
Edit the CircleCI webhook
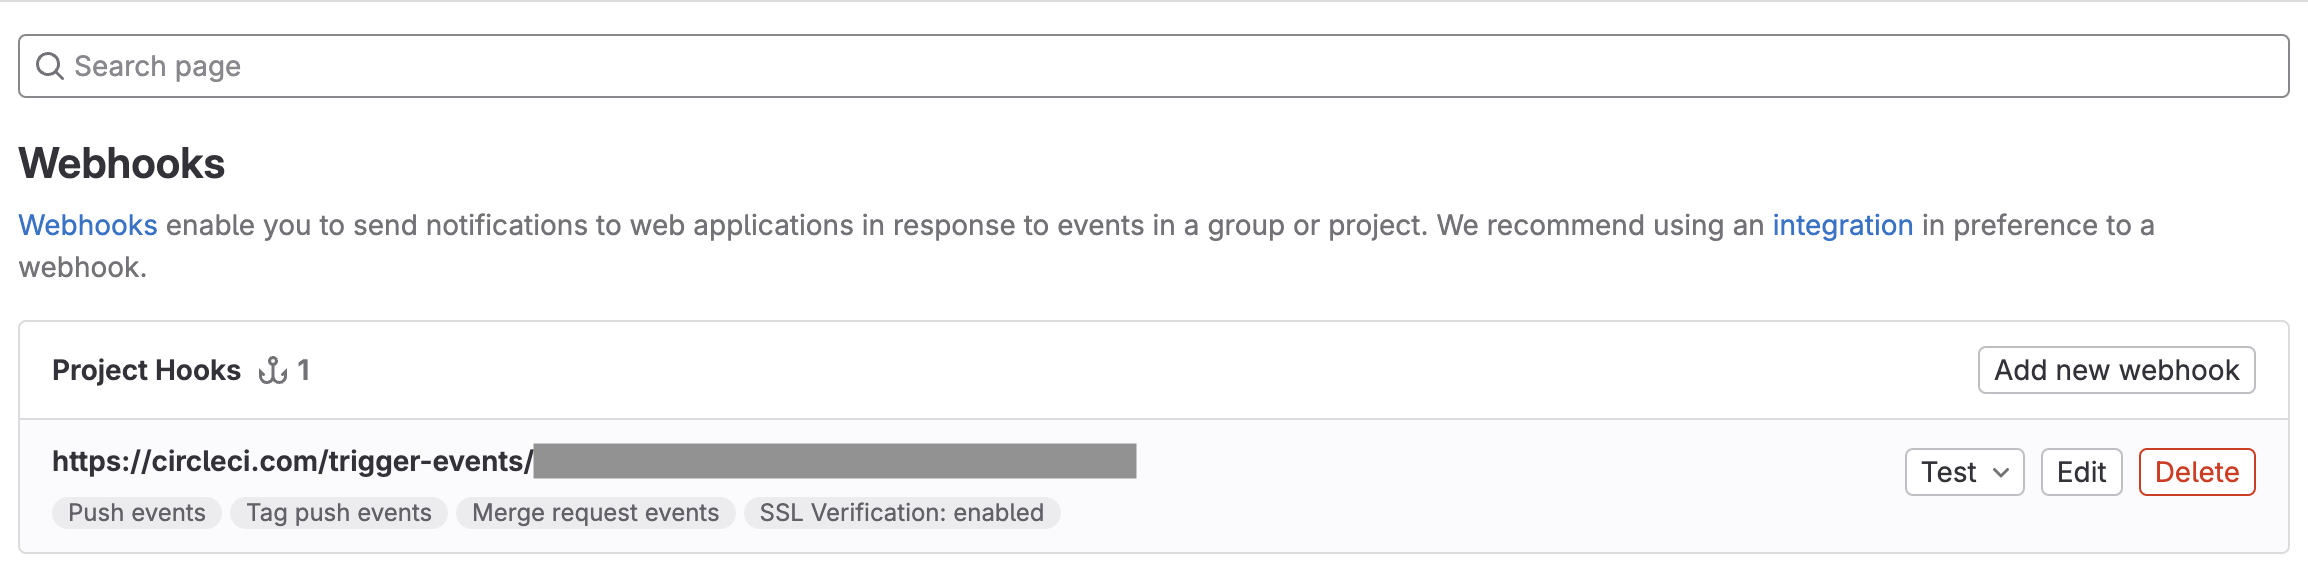click(2081, 472)
